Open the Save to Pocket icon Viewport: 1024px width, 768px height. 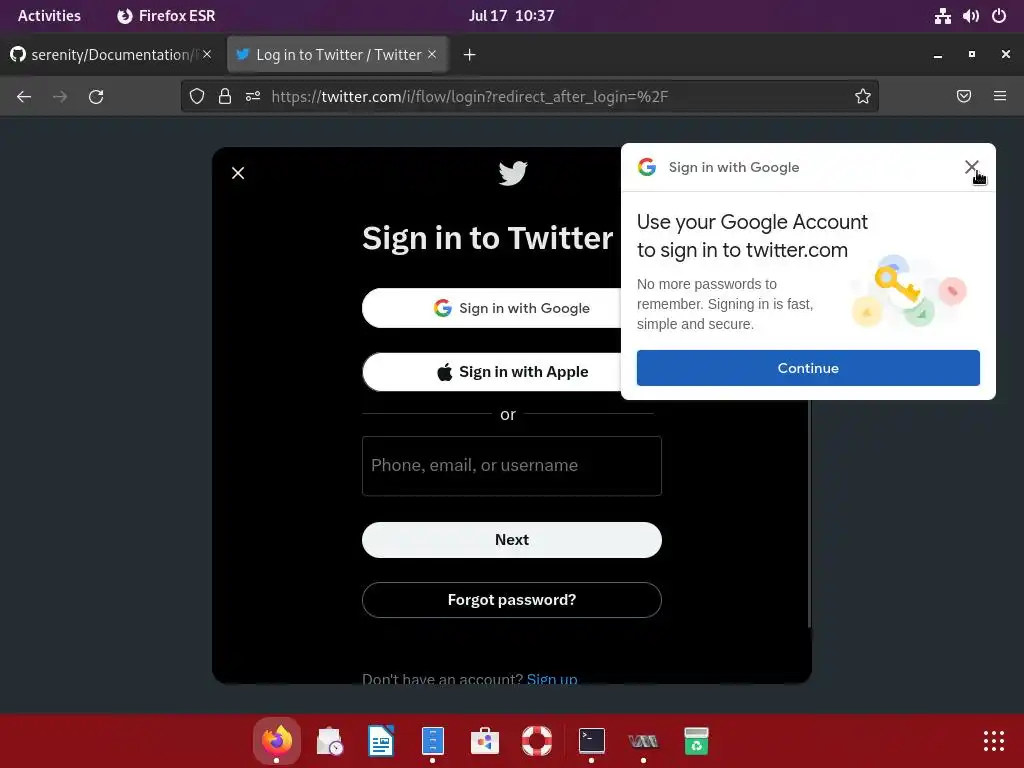(x=964, y=97)
